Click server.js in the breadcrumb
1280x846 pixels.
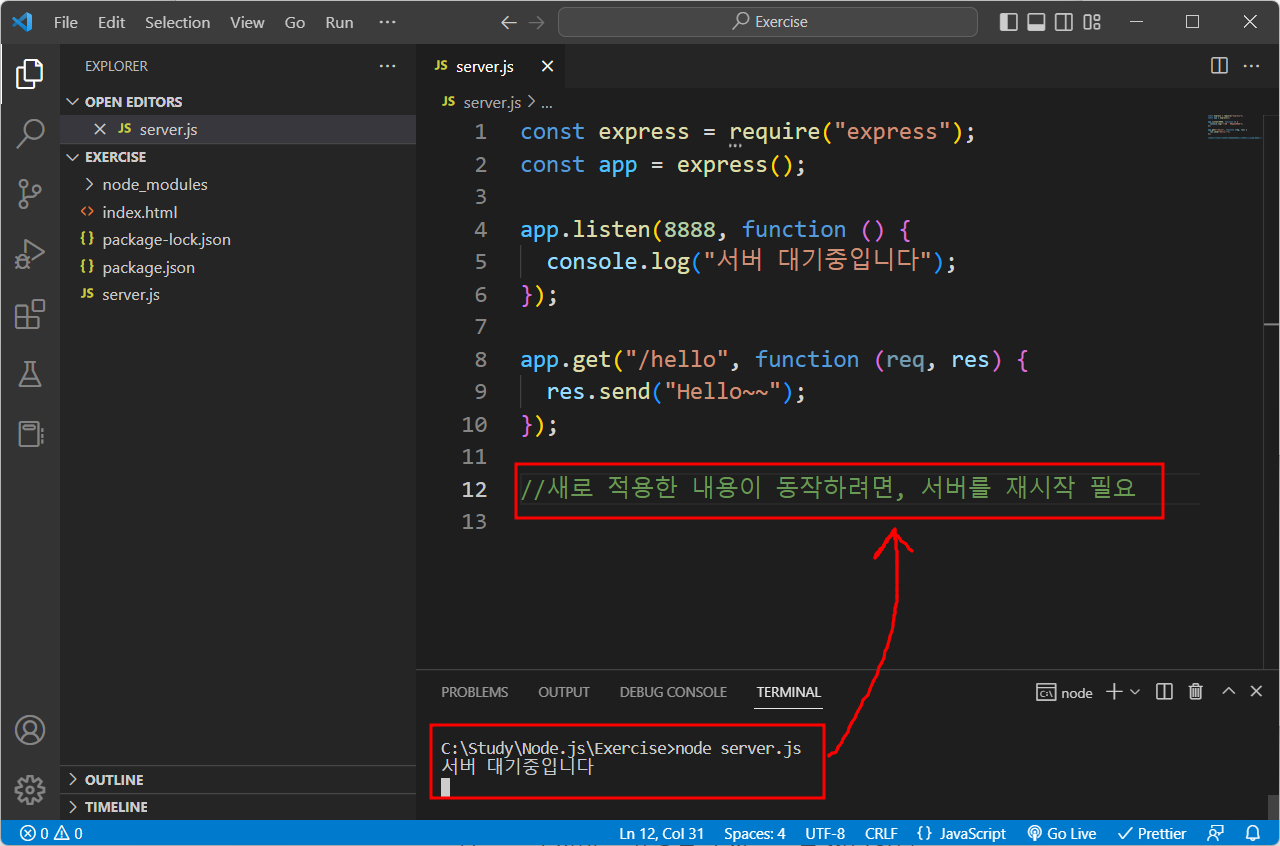492,102
